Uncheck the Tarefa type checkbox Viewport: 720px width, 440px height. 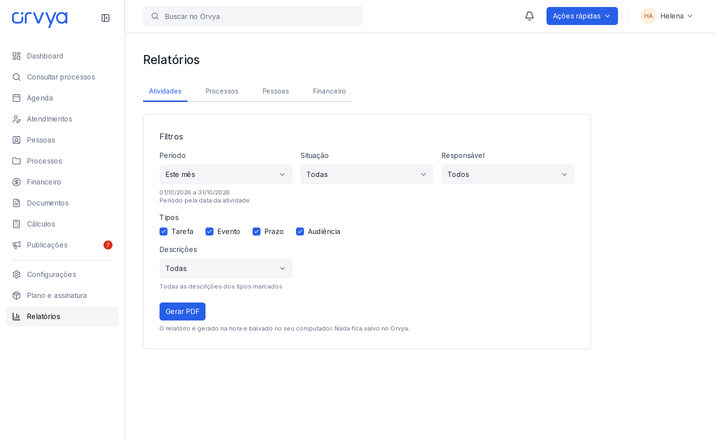click(x=163, y=231)
